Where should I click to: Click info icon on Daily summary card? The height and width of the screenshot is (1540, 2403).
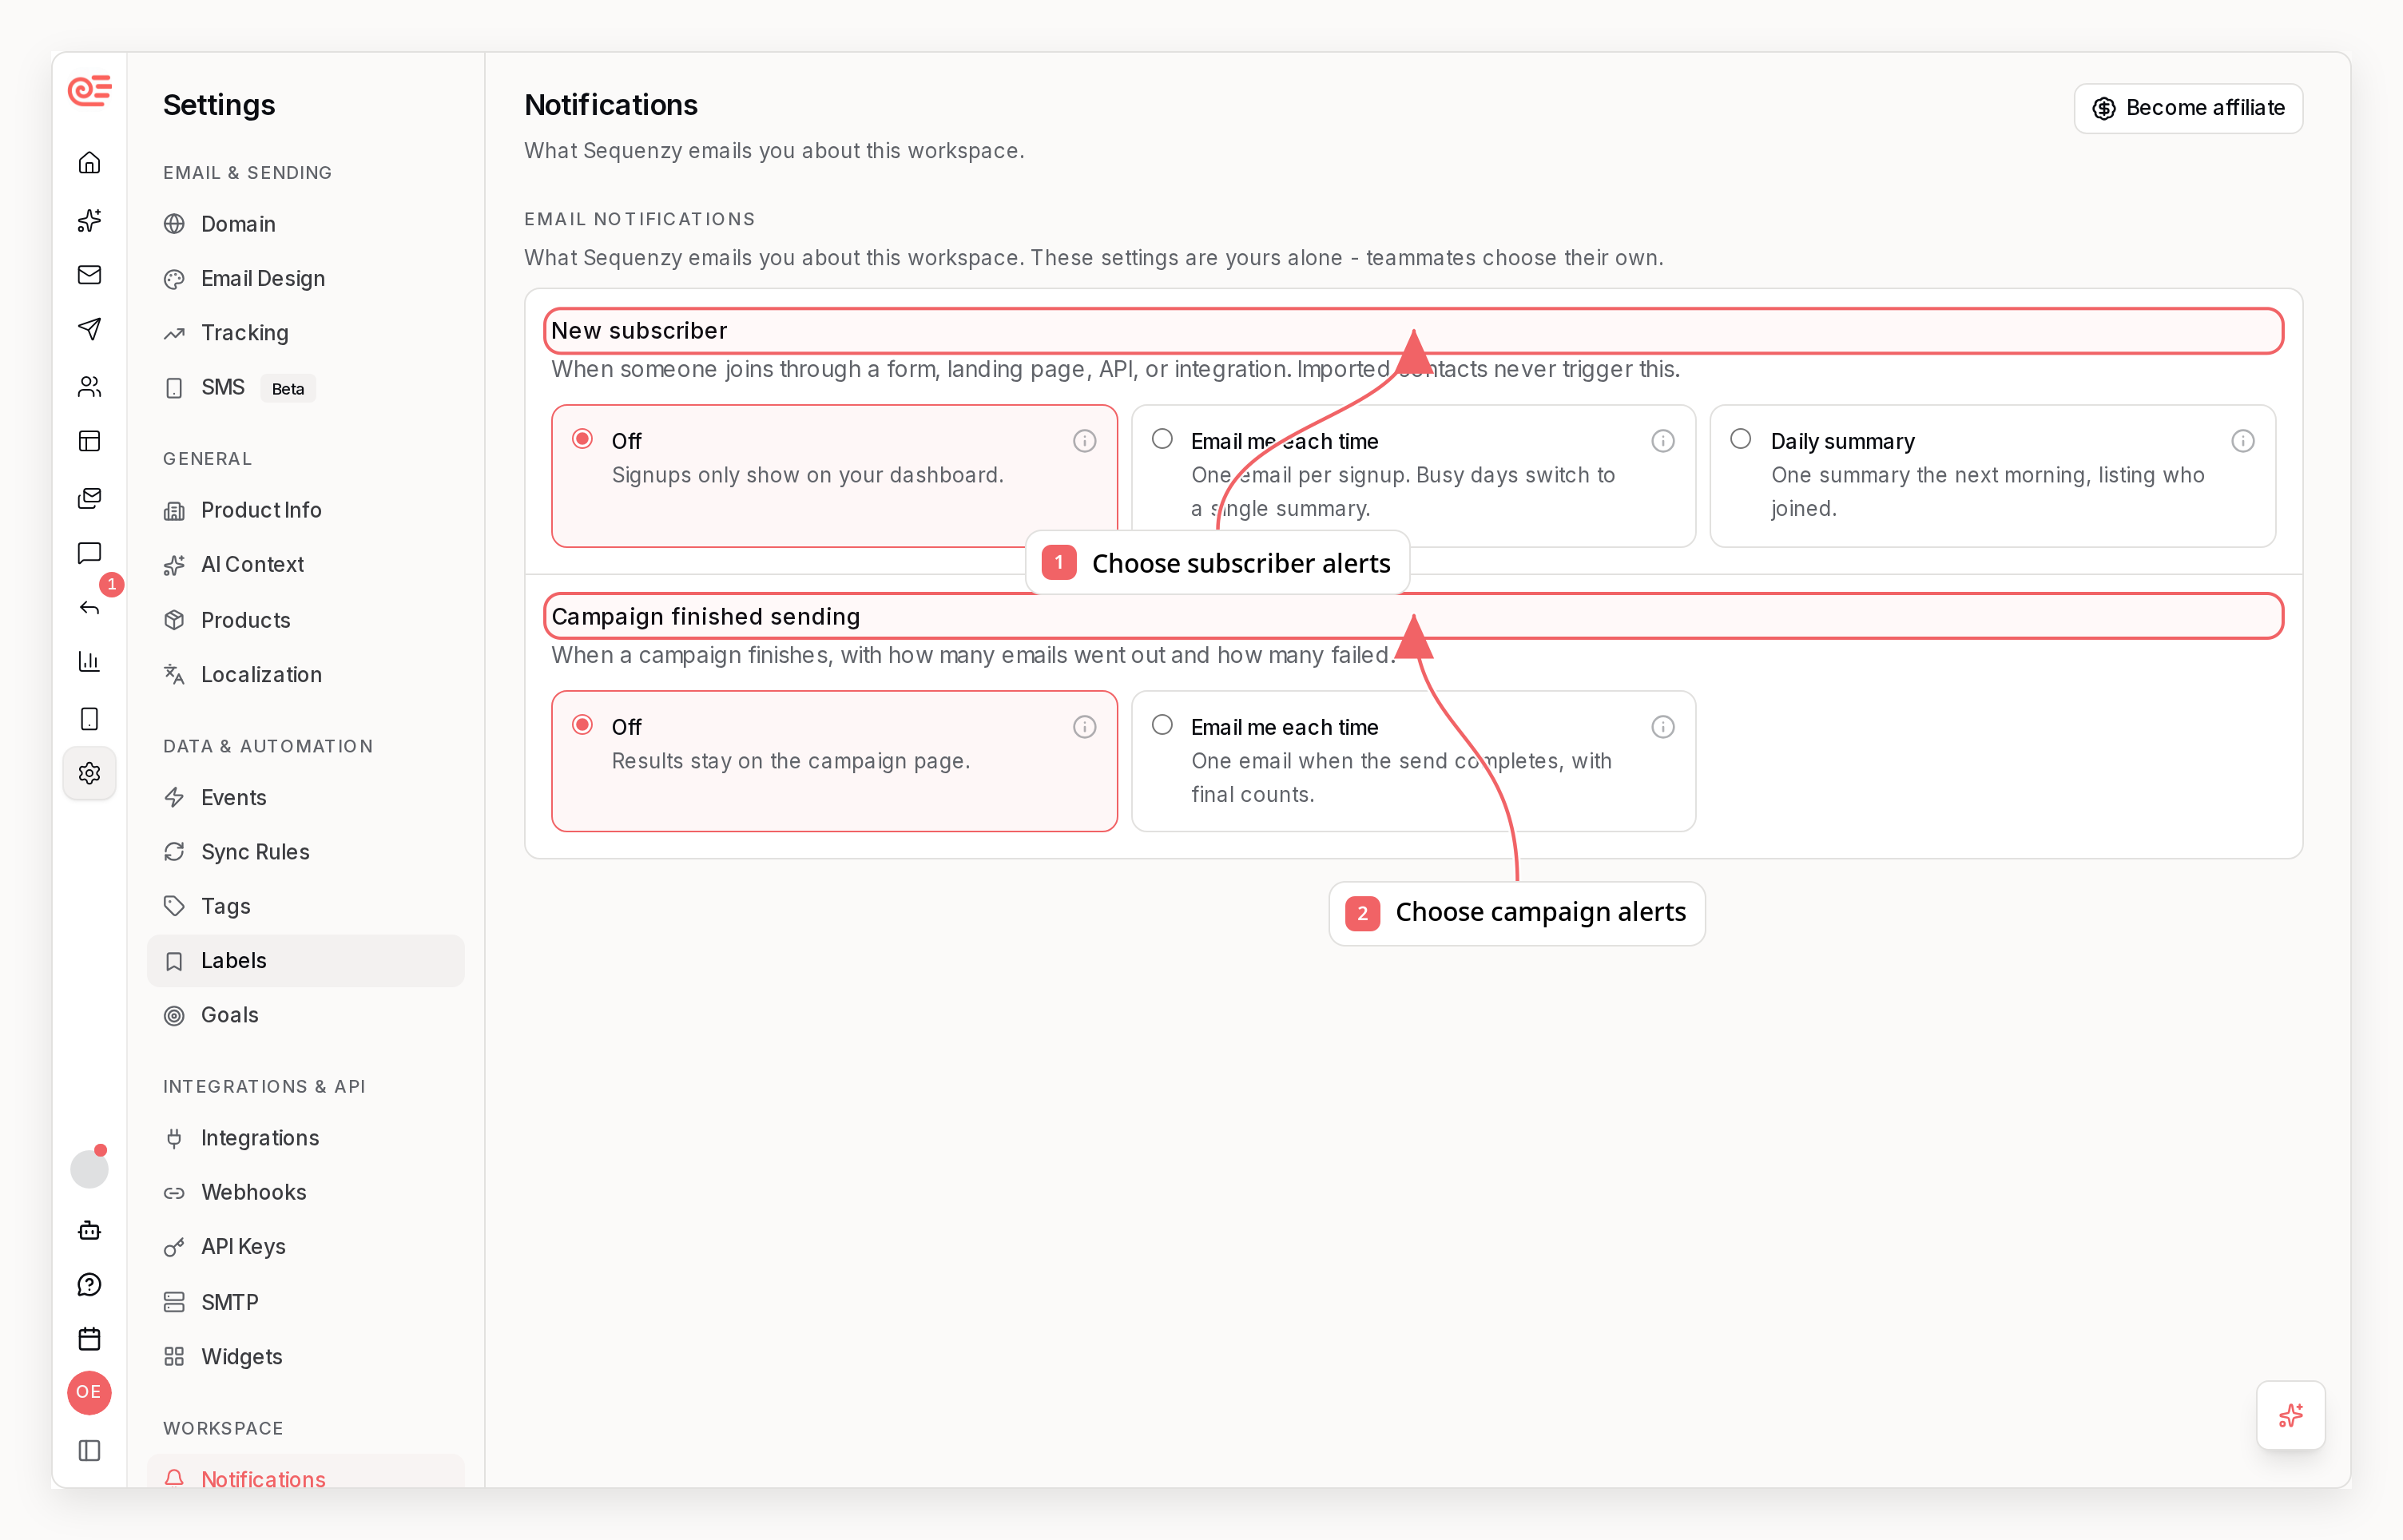2243,441
